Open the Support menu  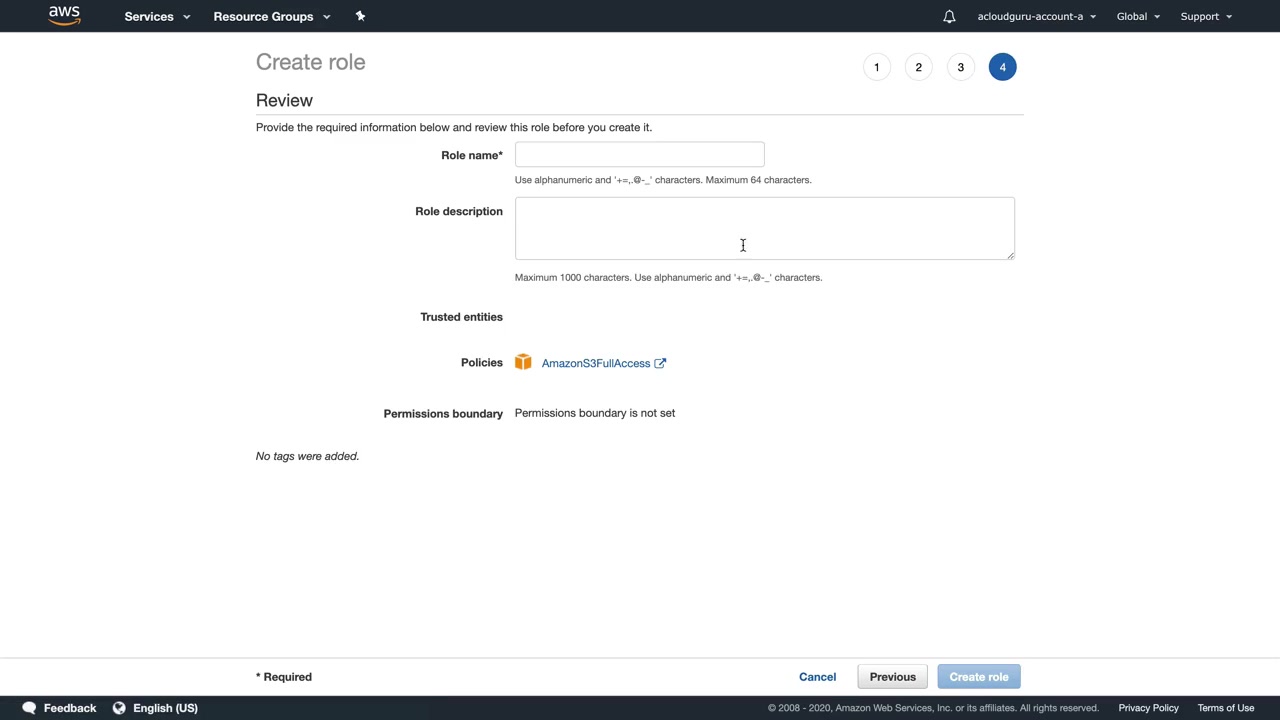(1206, 16)
